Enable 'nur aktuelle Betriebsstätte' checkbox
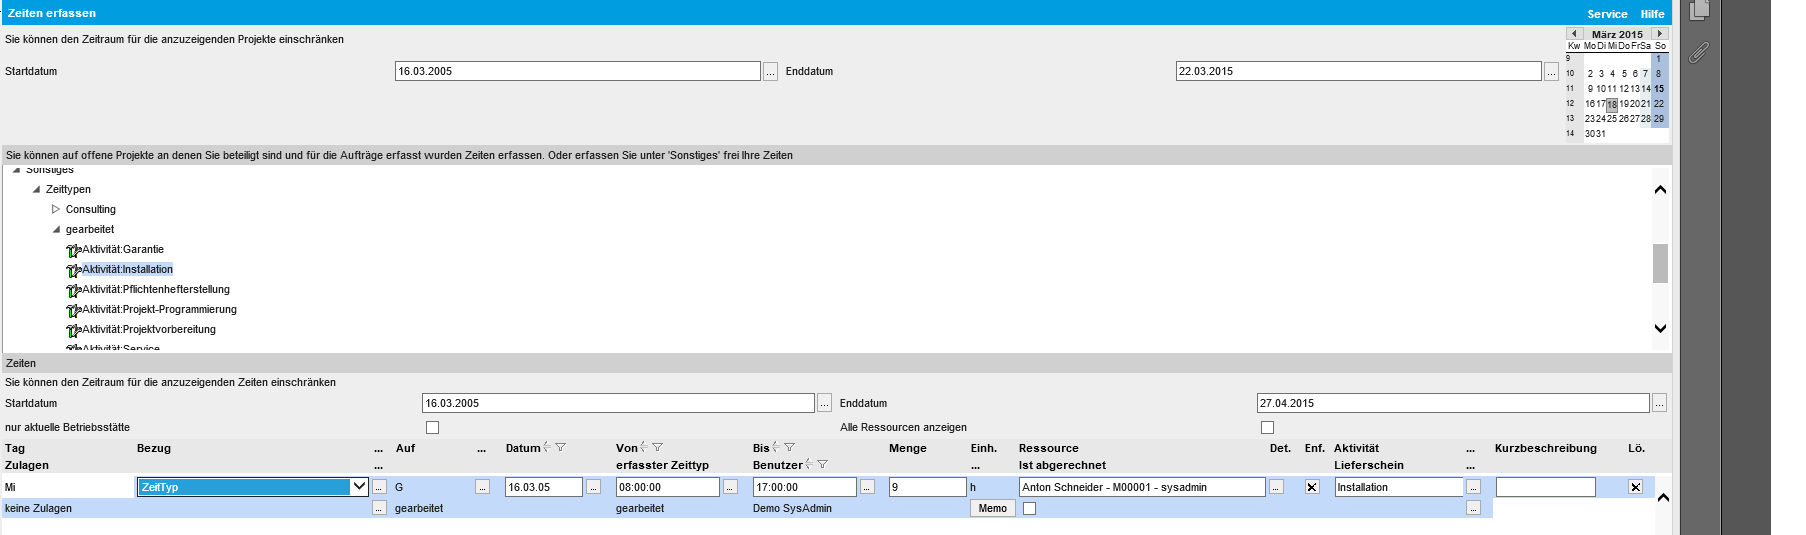 [433, 428]
